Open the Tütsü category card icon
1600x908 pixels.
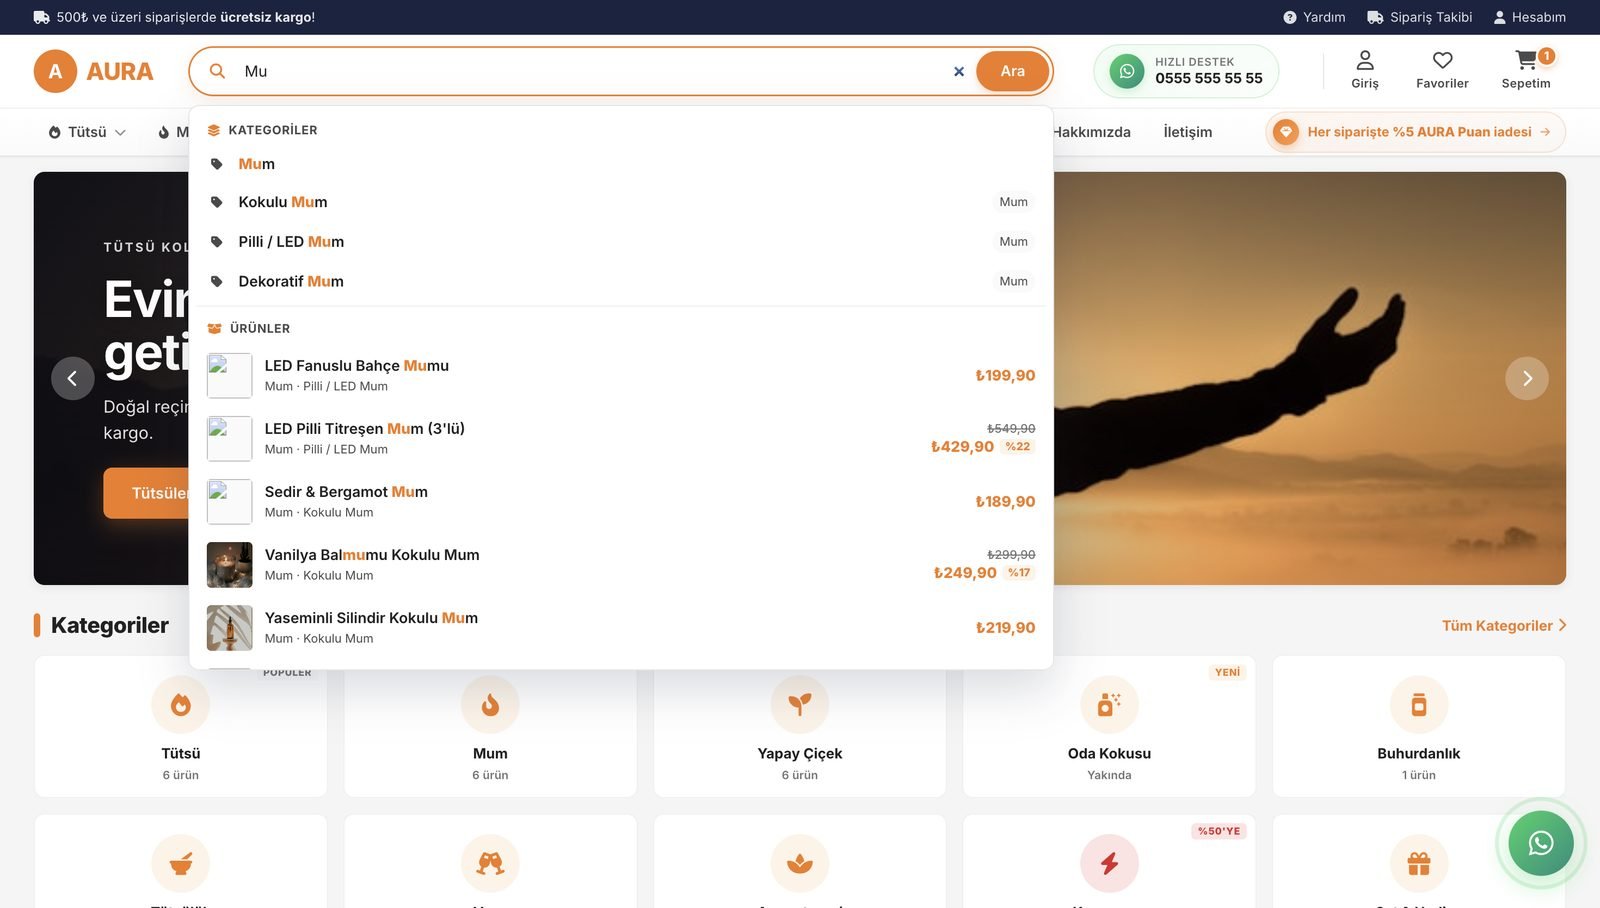click(x=181, y=704)
